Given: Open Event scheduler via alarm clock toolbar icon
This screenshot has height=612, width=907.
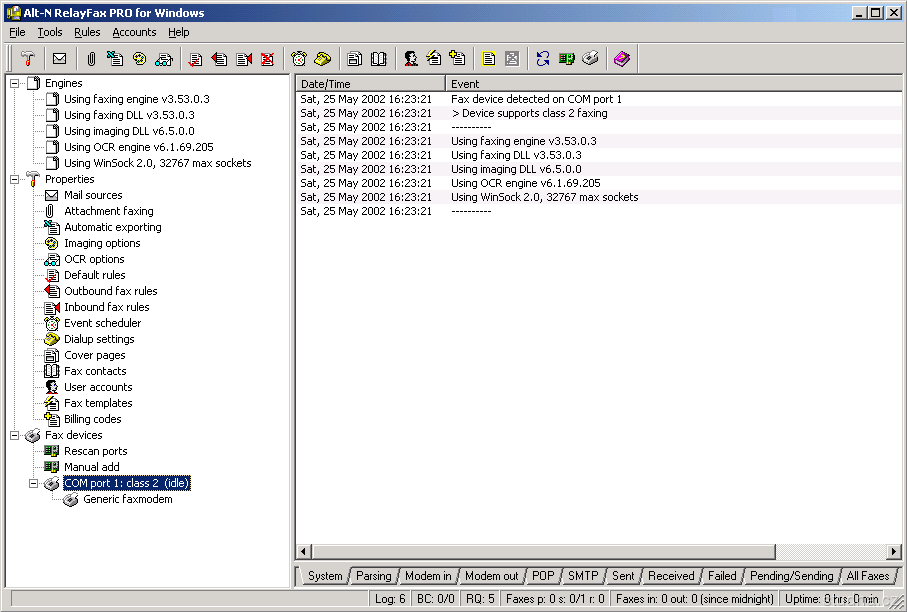Looking at the screenshot, I should click(x=298, y=59).
